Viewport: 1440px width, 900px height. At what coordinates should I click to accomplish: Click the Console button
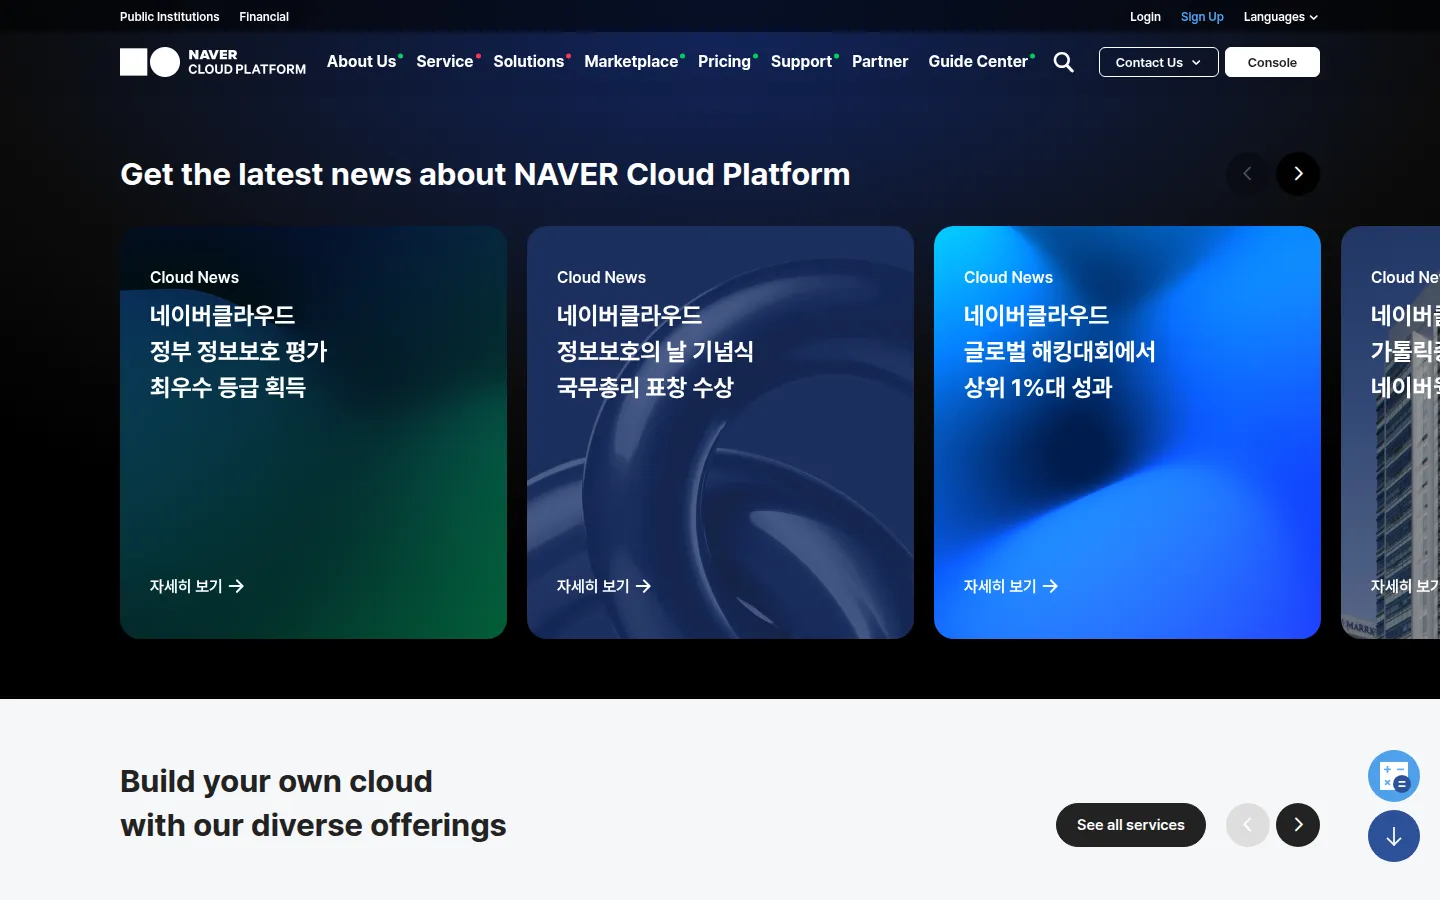coord(1272,62)
